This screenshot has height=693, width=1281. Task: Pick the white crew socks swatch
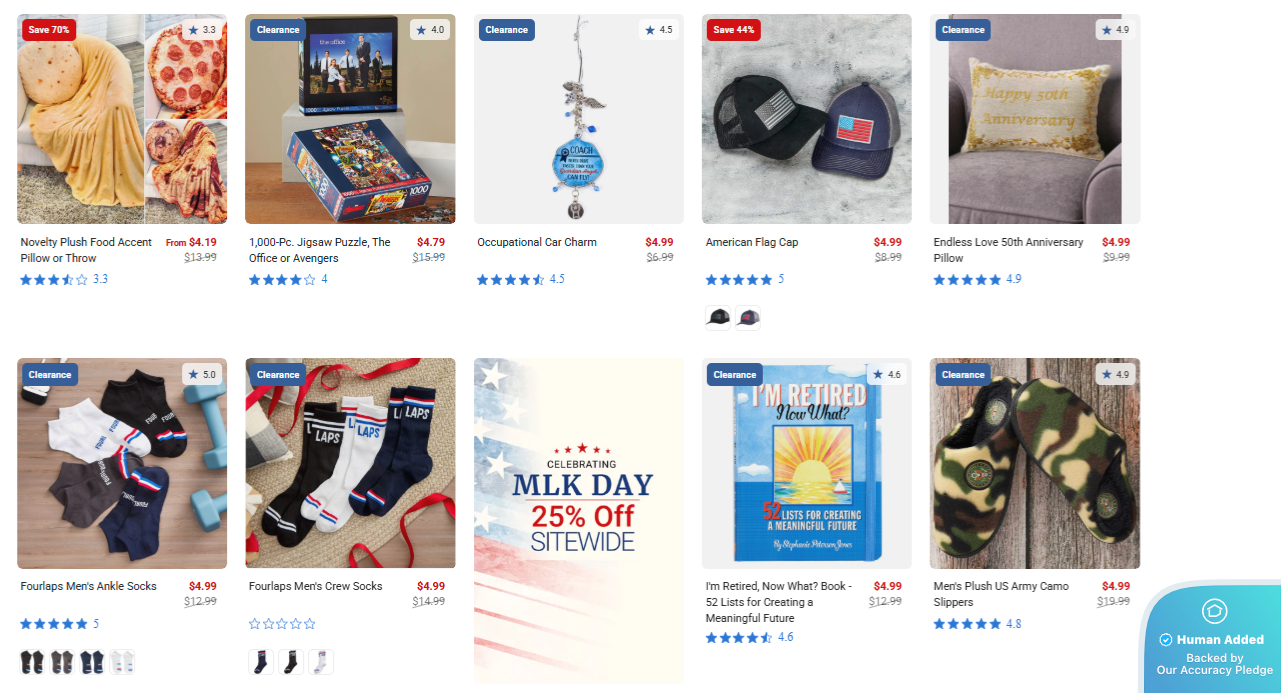(x=321, y=662)
